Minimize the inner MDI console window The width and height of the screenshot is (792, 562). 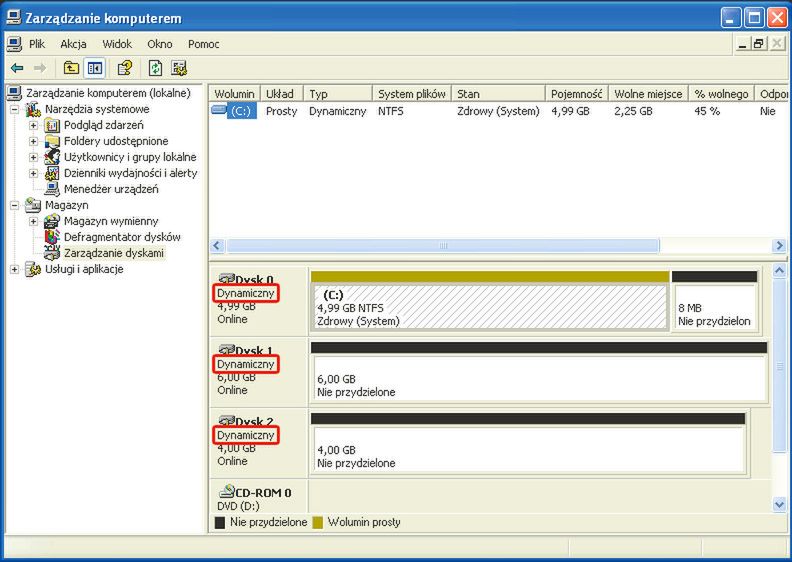pyautogui.click(x=742, y=44)
